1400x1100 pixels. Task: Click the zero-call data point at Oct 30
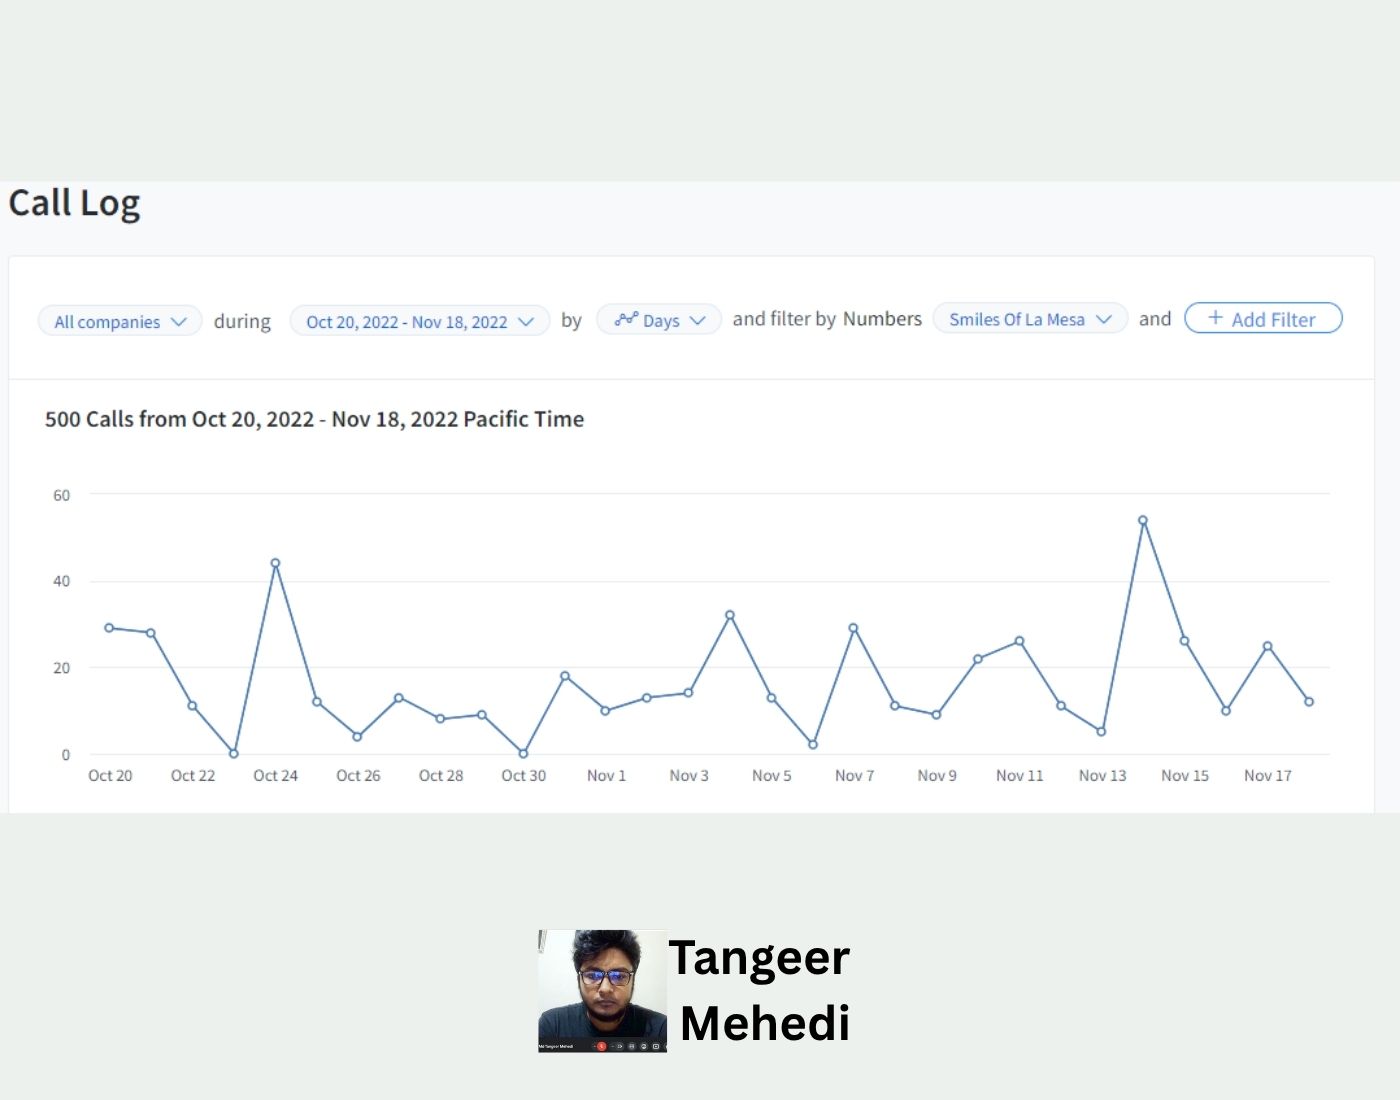tap(523, 753)
